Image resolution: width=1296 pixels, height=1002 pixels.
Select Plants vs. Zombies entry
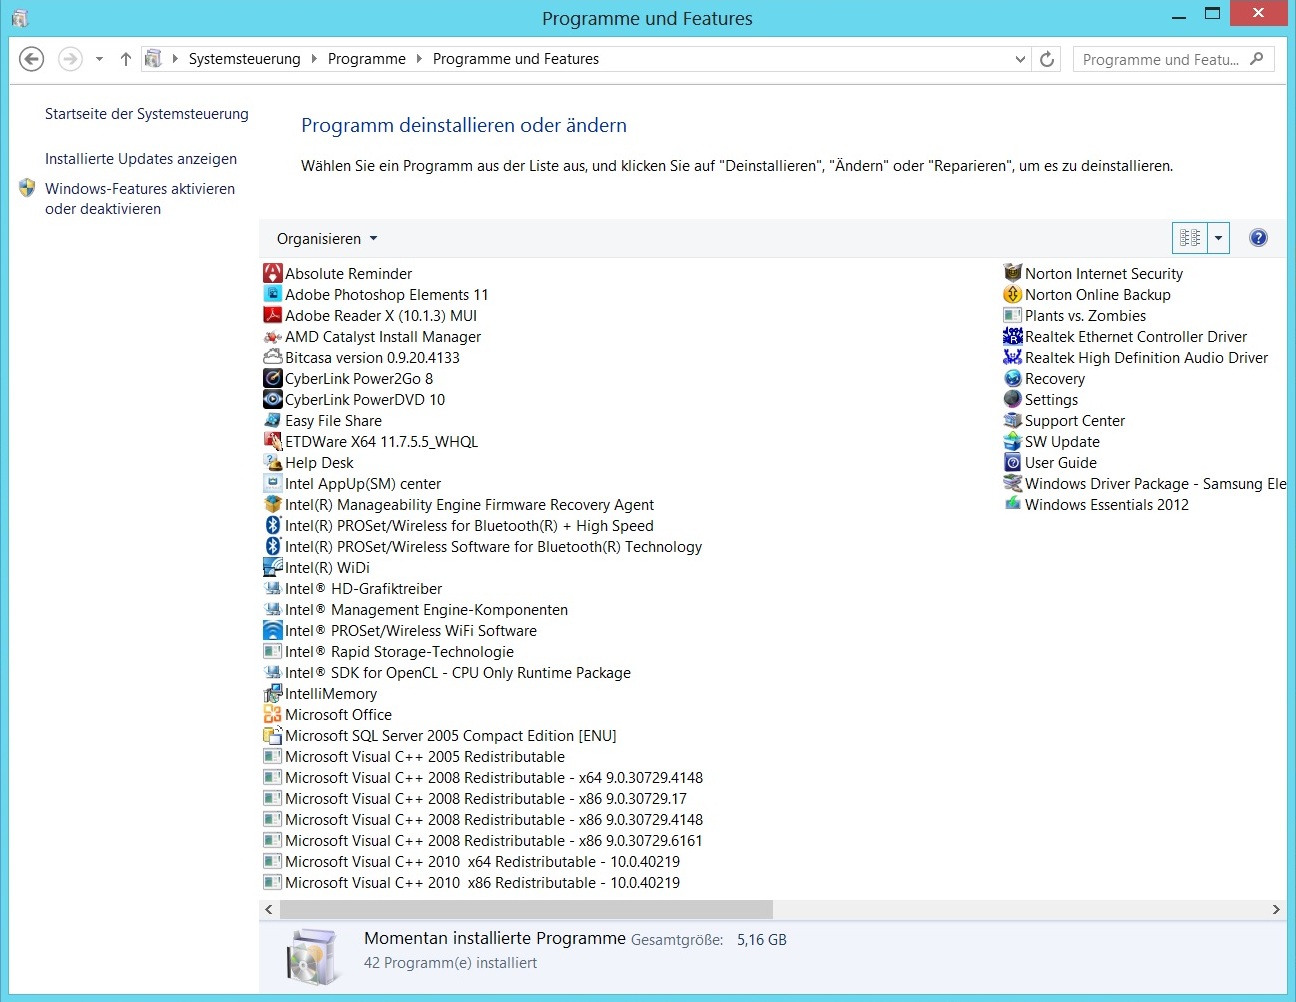click(x=1075, y=315)
